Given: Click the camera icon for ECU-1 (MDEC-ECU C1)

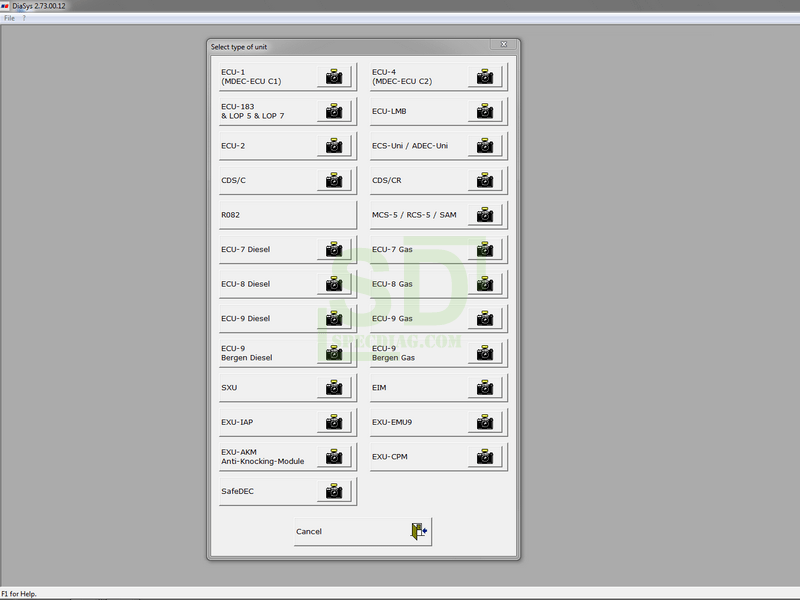Looking at the screenshot, I should (334, 77).
